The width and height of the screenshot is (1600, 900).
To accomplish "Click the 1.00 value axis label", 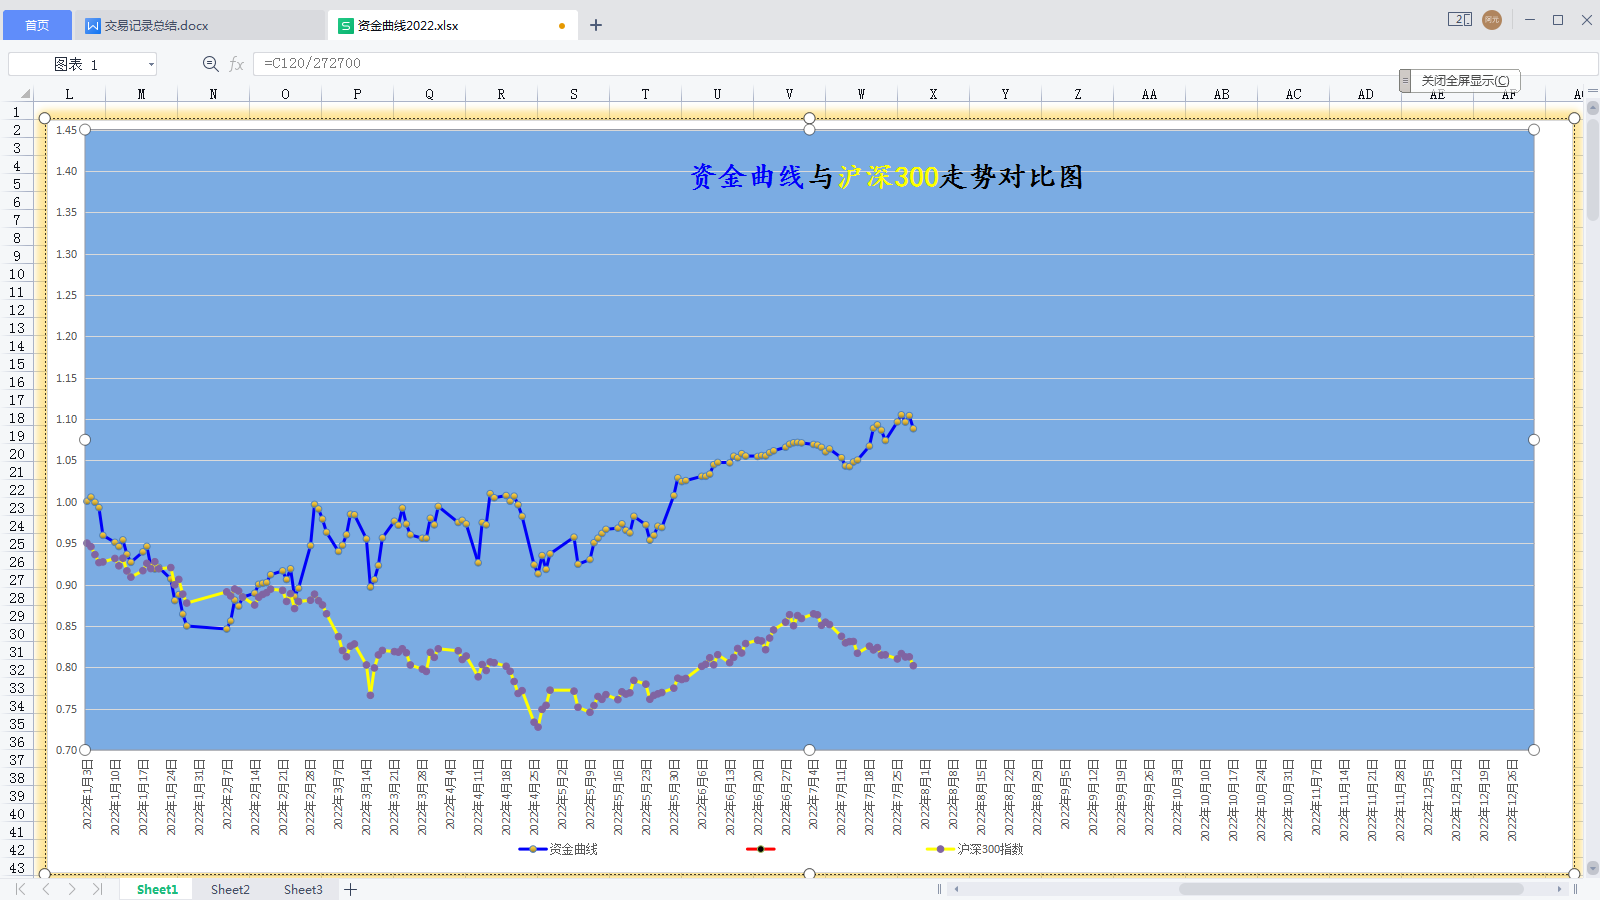I will [66, 502].
